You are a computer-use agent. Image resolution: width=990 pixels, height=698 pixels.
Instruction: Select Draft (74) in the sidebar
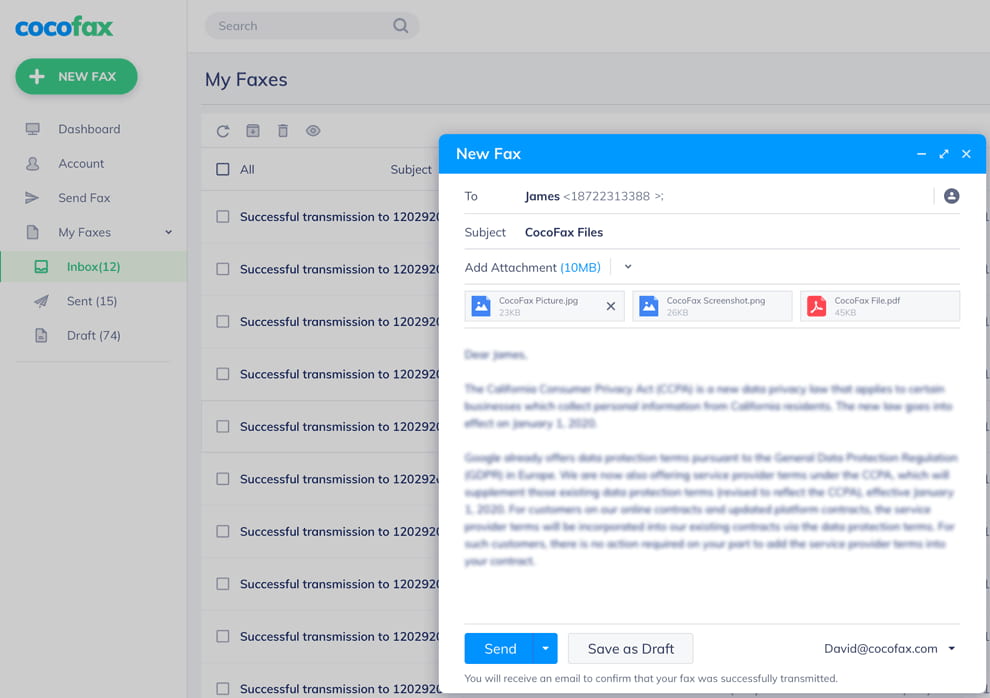(x=93, y=335)
